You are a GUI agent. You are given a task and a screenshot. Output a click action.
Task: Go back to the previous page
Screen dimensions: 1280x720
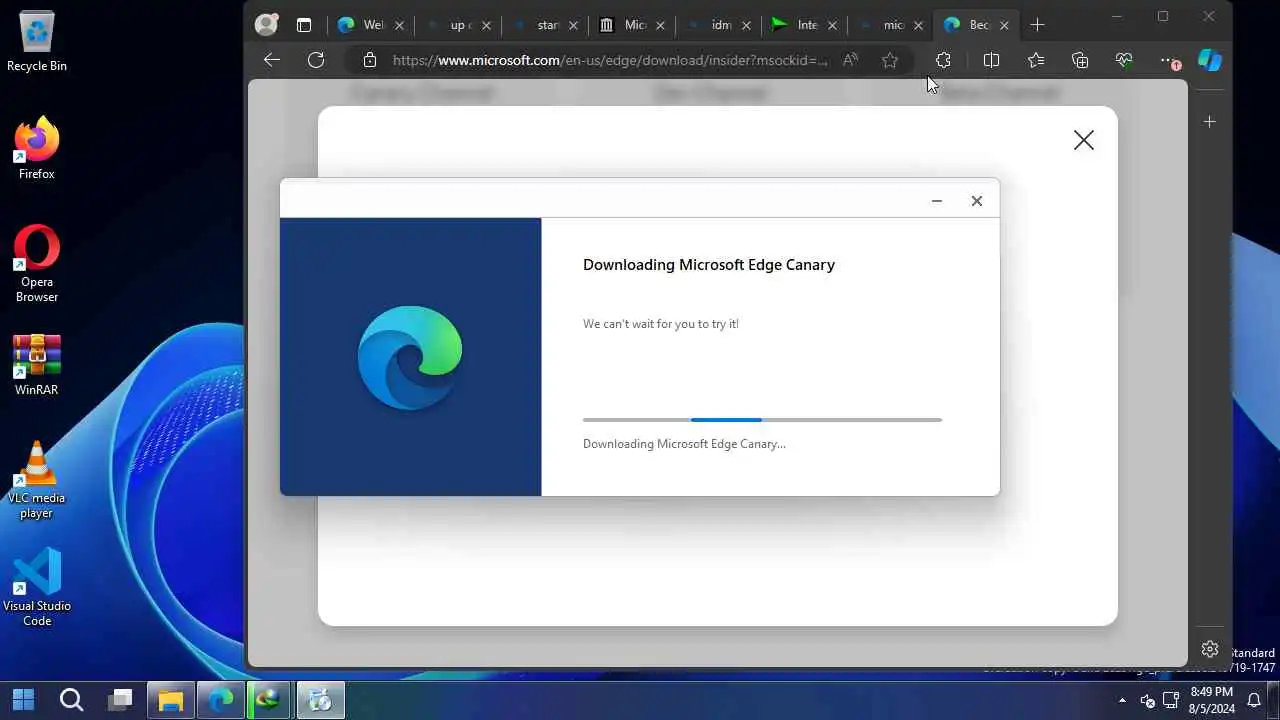point(272,60)
